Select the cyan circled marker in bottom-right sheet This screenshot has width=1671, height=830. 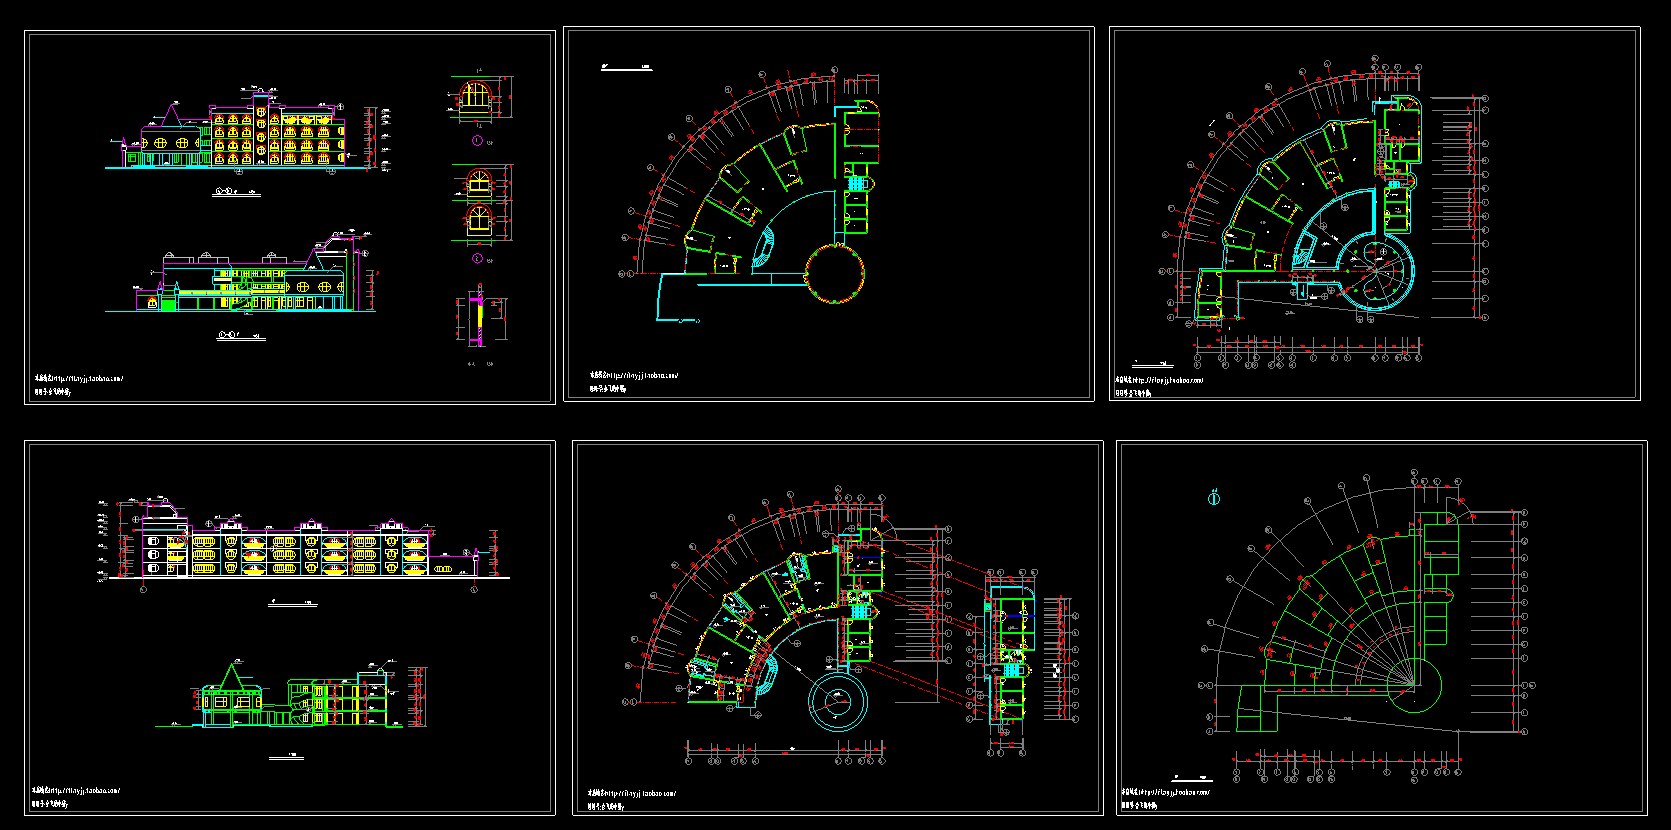click(x=1214, y=497)
